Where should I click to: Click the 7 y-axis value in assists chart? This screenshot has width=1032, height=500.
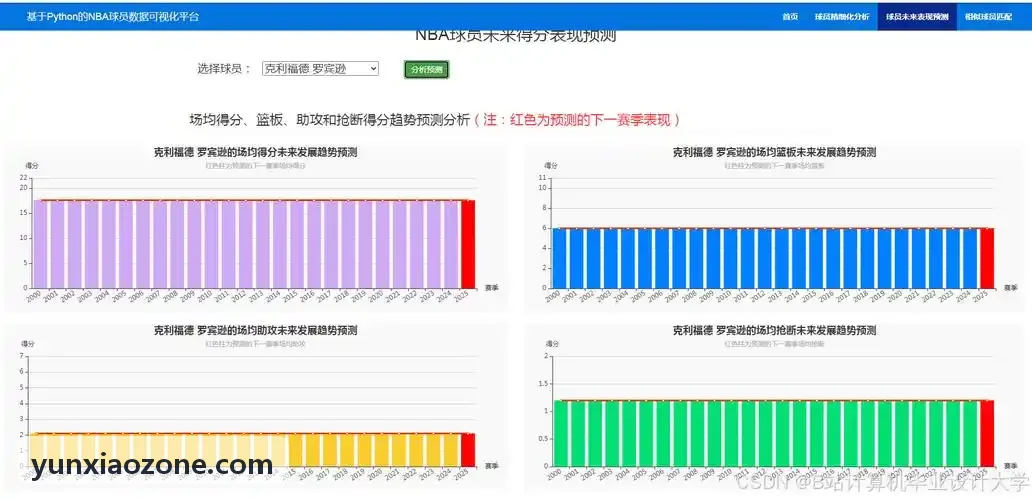coord(22,356)
